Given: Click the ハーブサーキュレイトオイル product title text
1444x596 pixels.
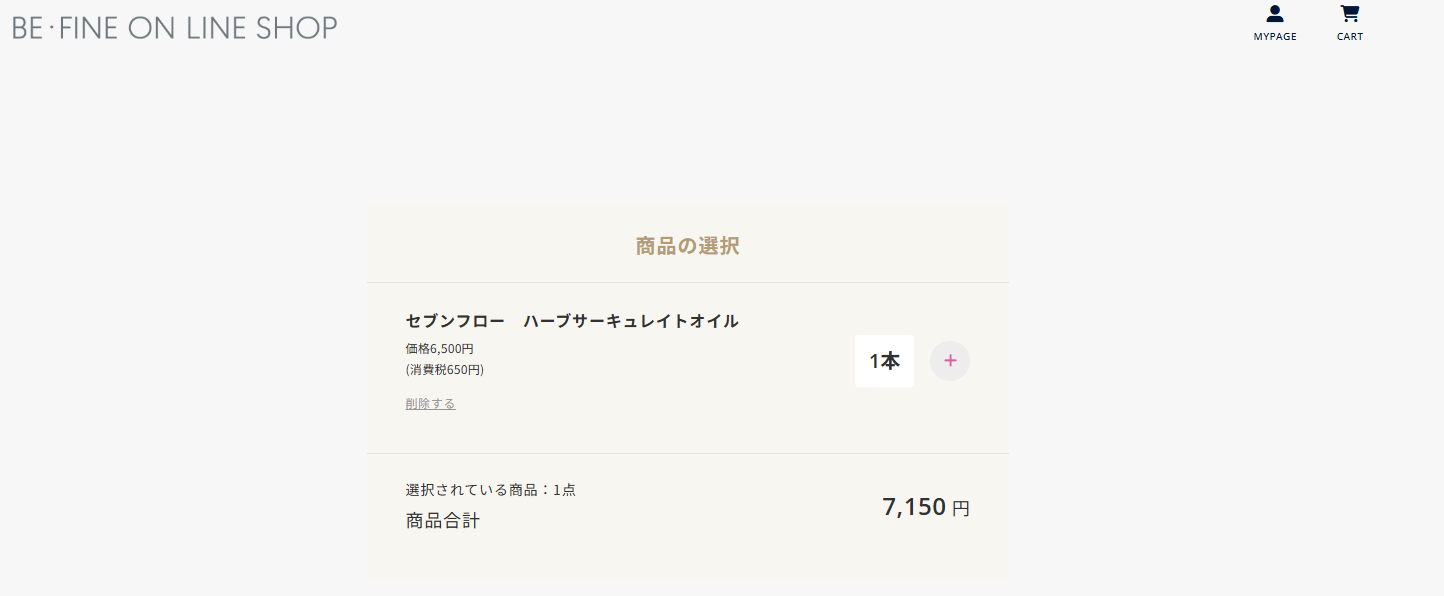Looking at the screenshot, I should (631, 321).
